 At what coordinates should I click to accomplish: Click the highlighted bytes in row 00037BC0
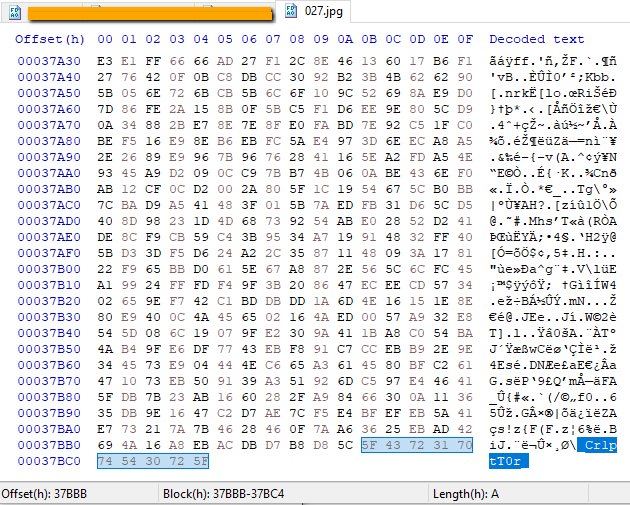(153, 461)
